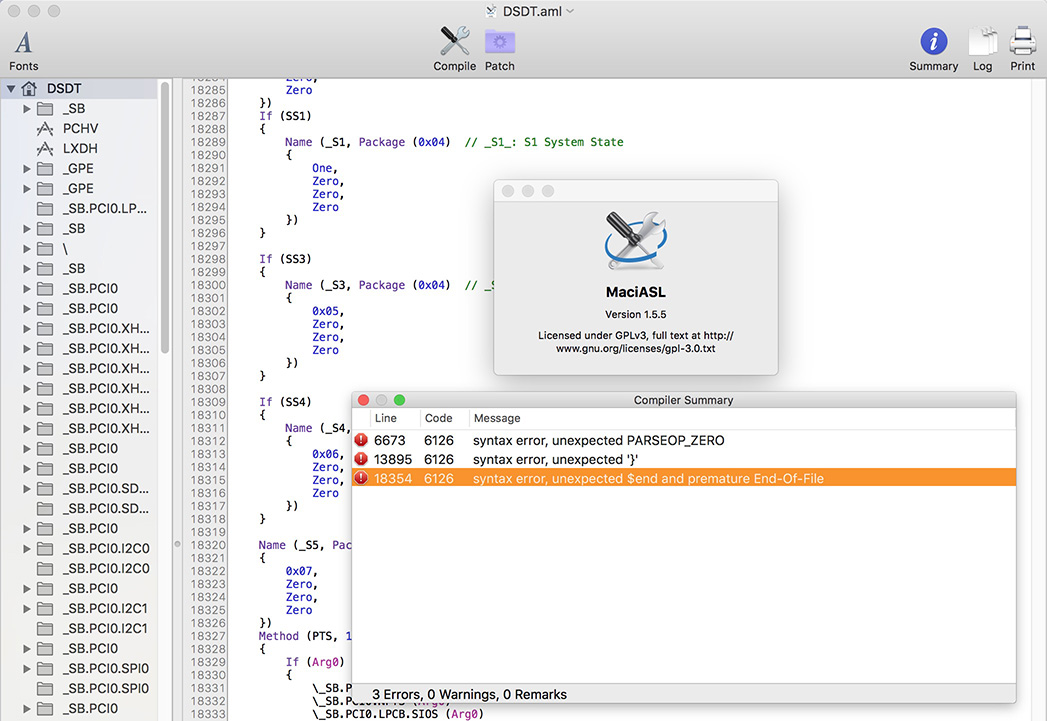The image size is (1047, 721).
Task: Open the Fonts panel
Action: [23, 49]
